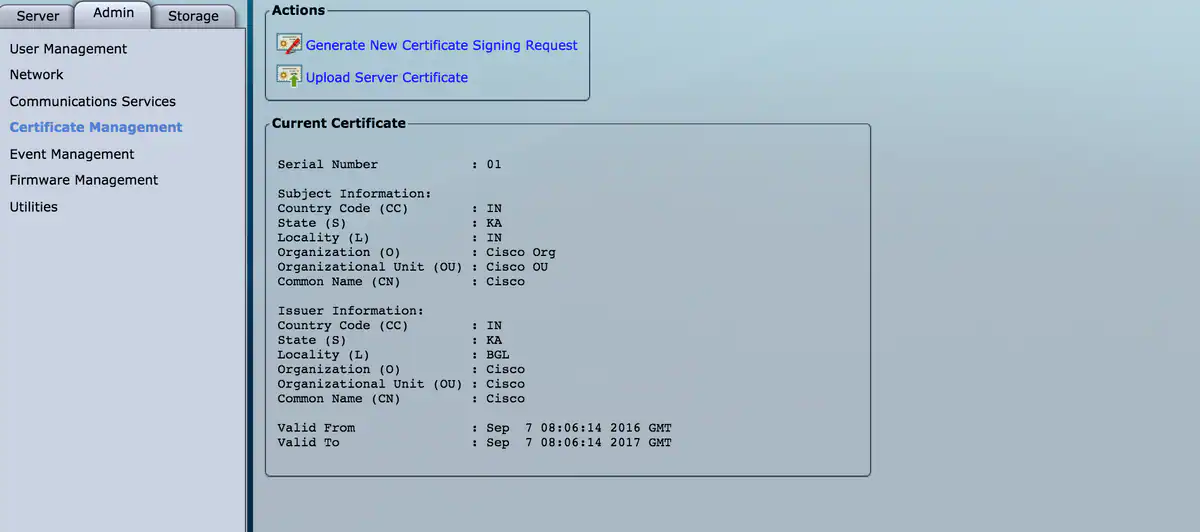Click the Valid To date value
Viewport: 1200px width, 532px height.
tap(579, 442)
